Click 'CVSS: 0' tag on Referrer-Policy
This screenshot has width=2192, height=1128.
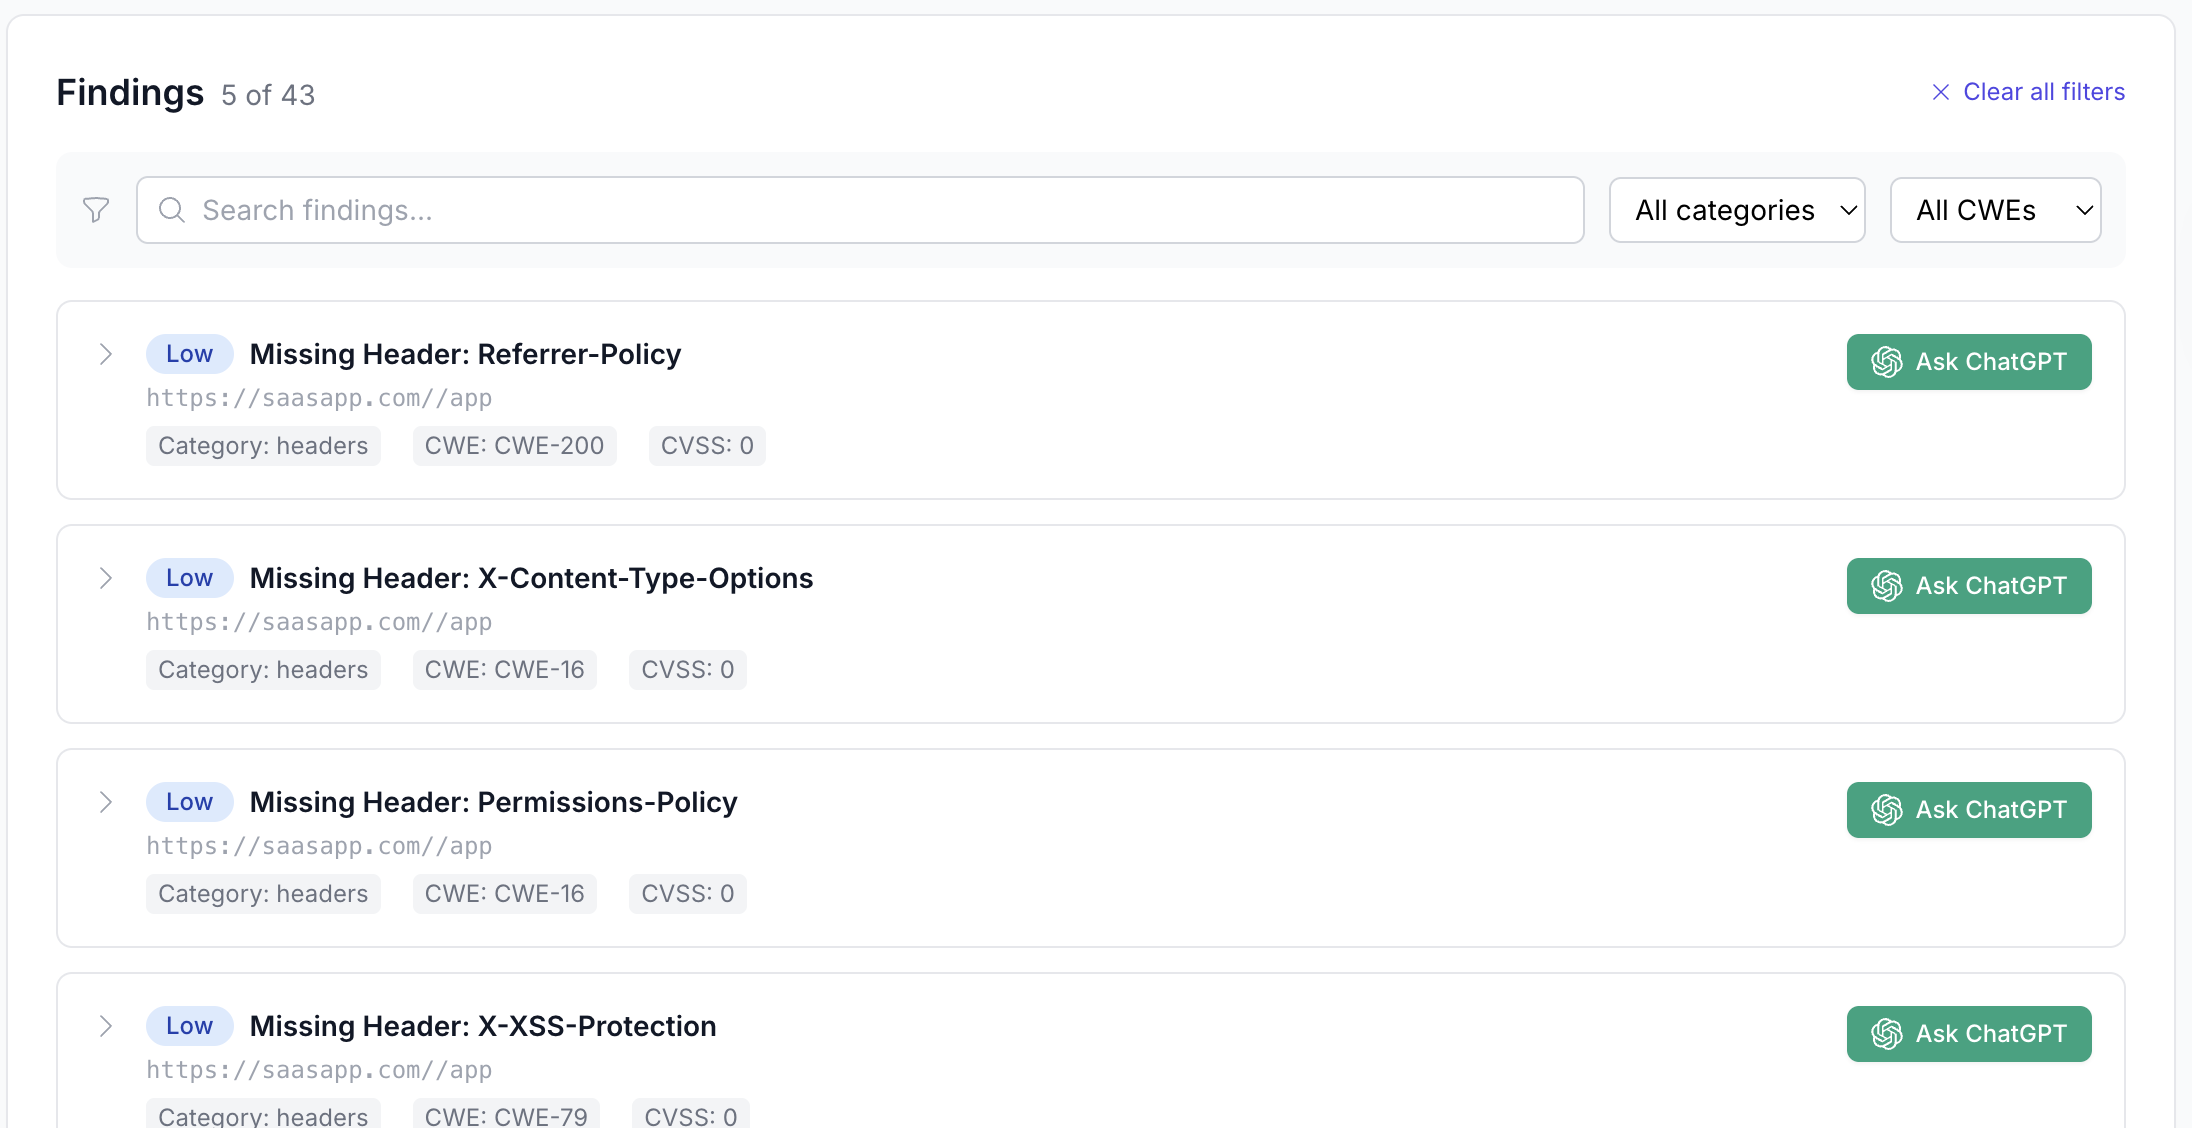pos(707,446)
